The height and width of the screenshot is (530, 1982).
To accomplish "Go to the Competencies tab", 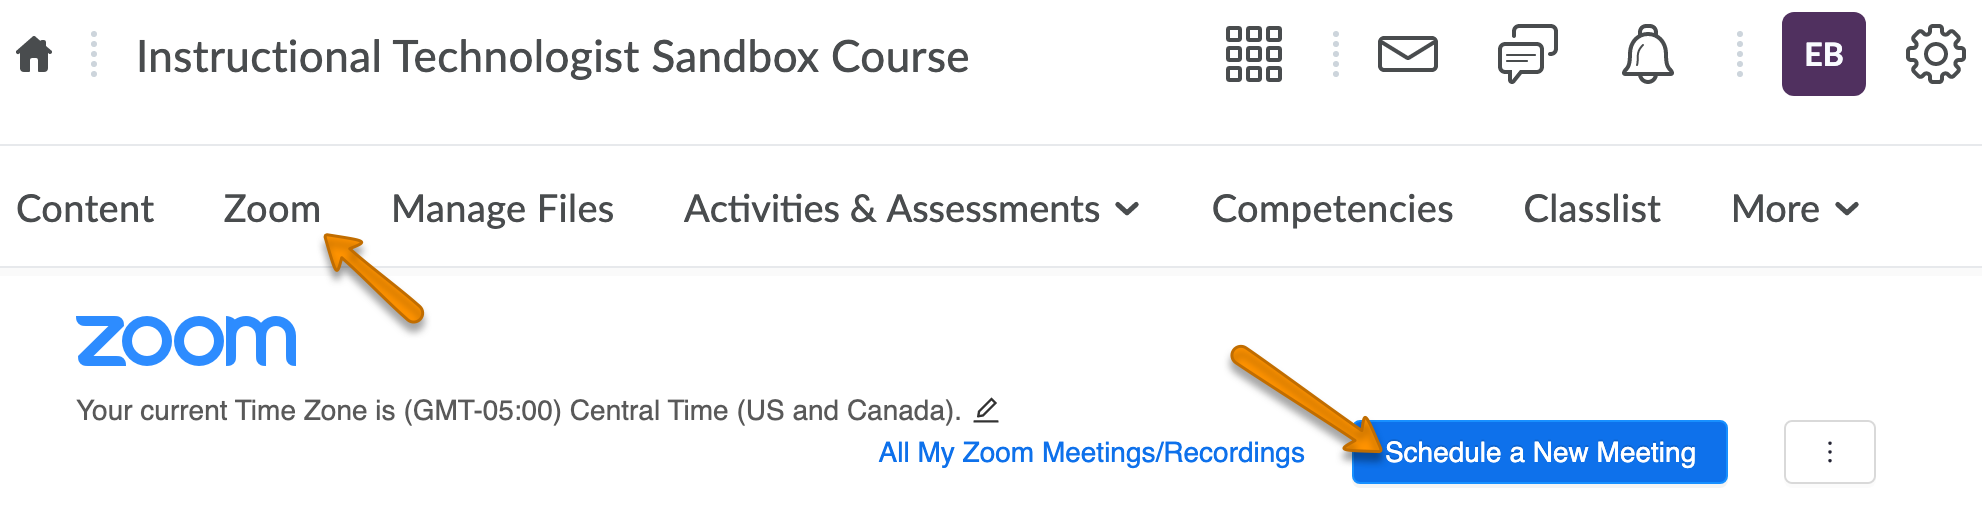I will [x=1332, y=209].
